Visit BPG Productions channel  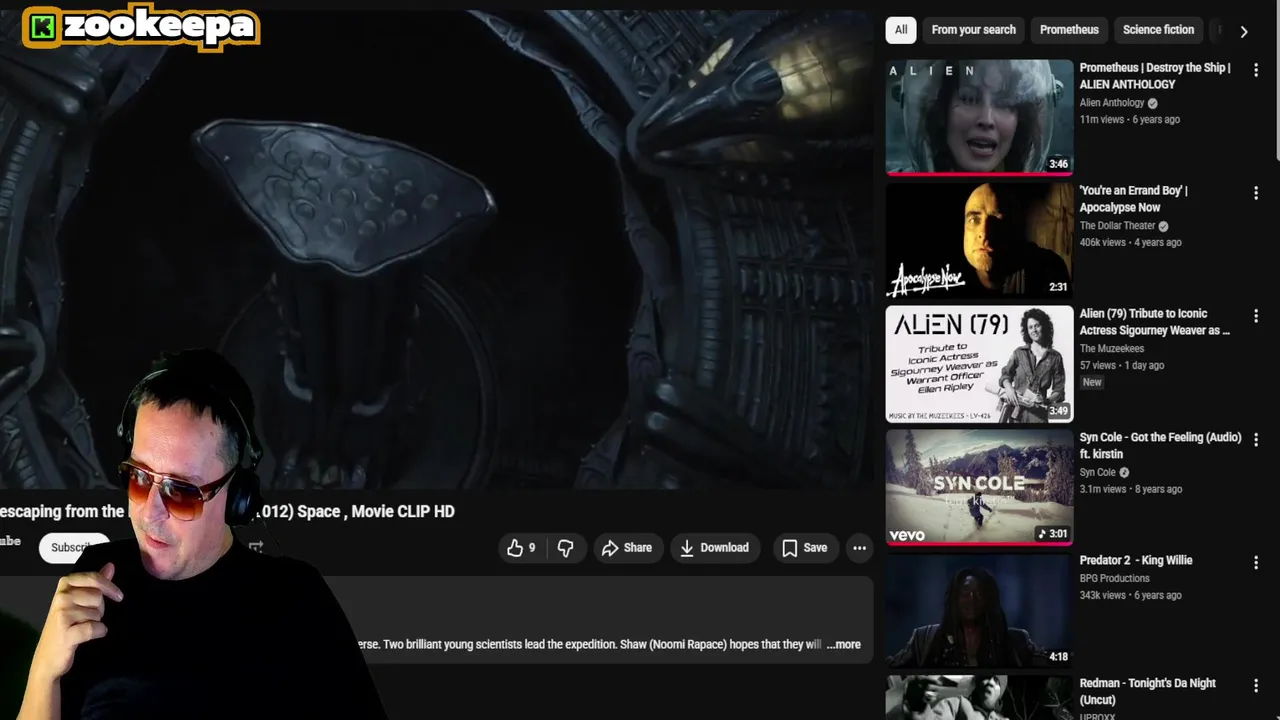click(x=1114, y=578)
